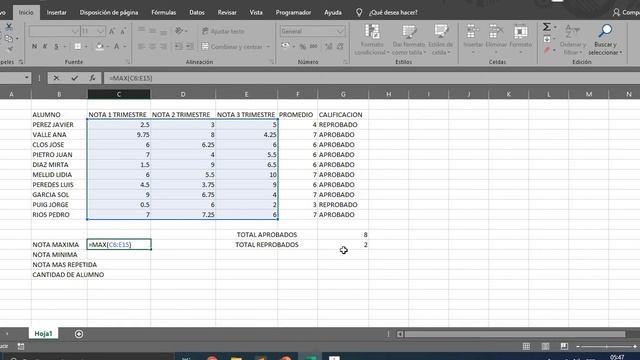This screenshot has width=640, height=360.
Task: Open the font size combo box
Action: click(93, 31)
